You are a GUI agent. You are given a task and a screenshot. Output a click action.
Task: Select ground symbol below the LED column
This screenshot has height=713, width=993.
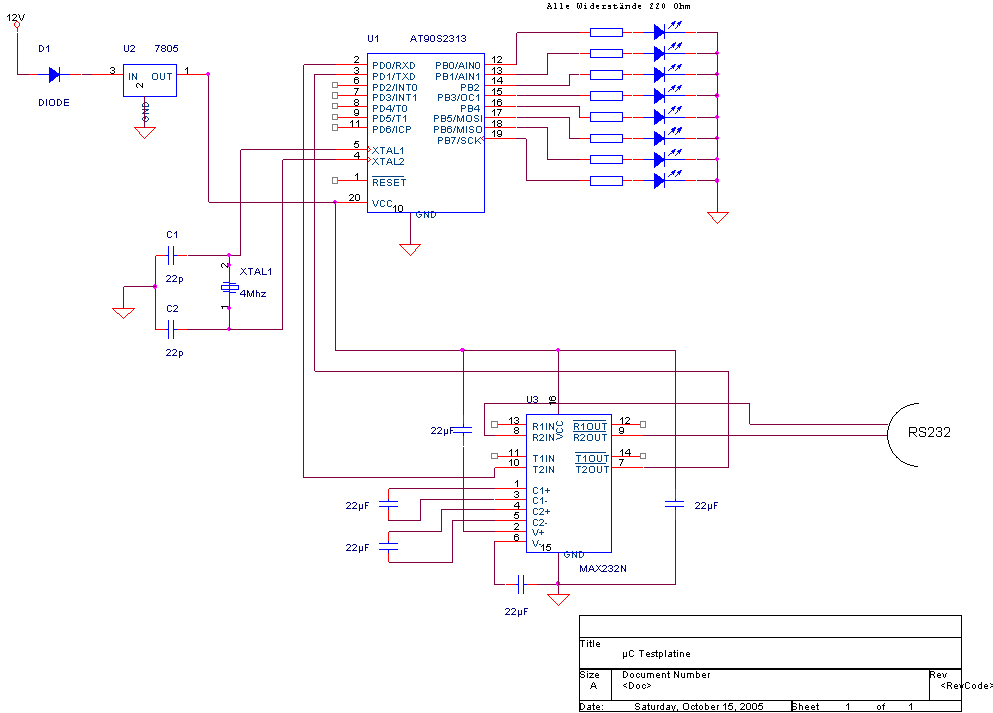718,217
